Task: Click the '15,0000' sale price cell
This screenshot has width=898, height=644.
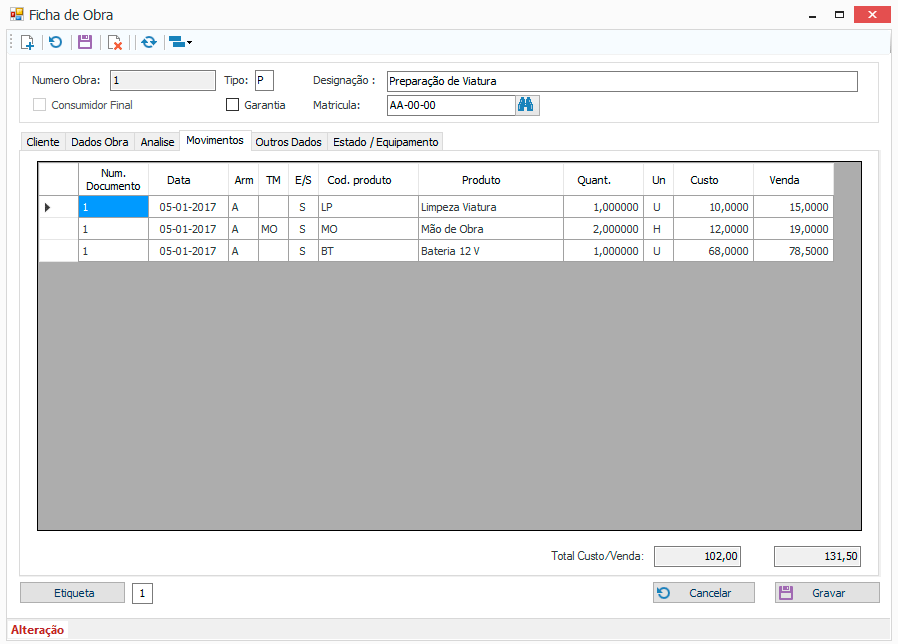Action: 793,207
